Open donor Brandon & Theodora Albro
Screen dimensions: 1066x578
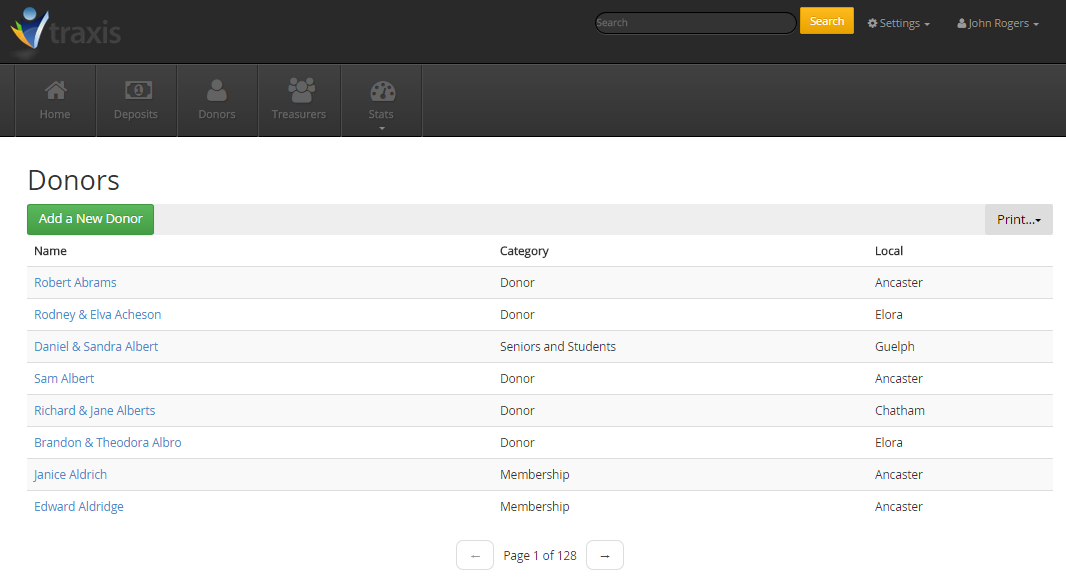[x=107, y=442]
